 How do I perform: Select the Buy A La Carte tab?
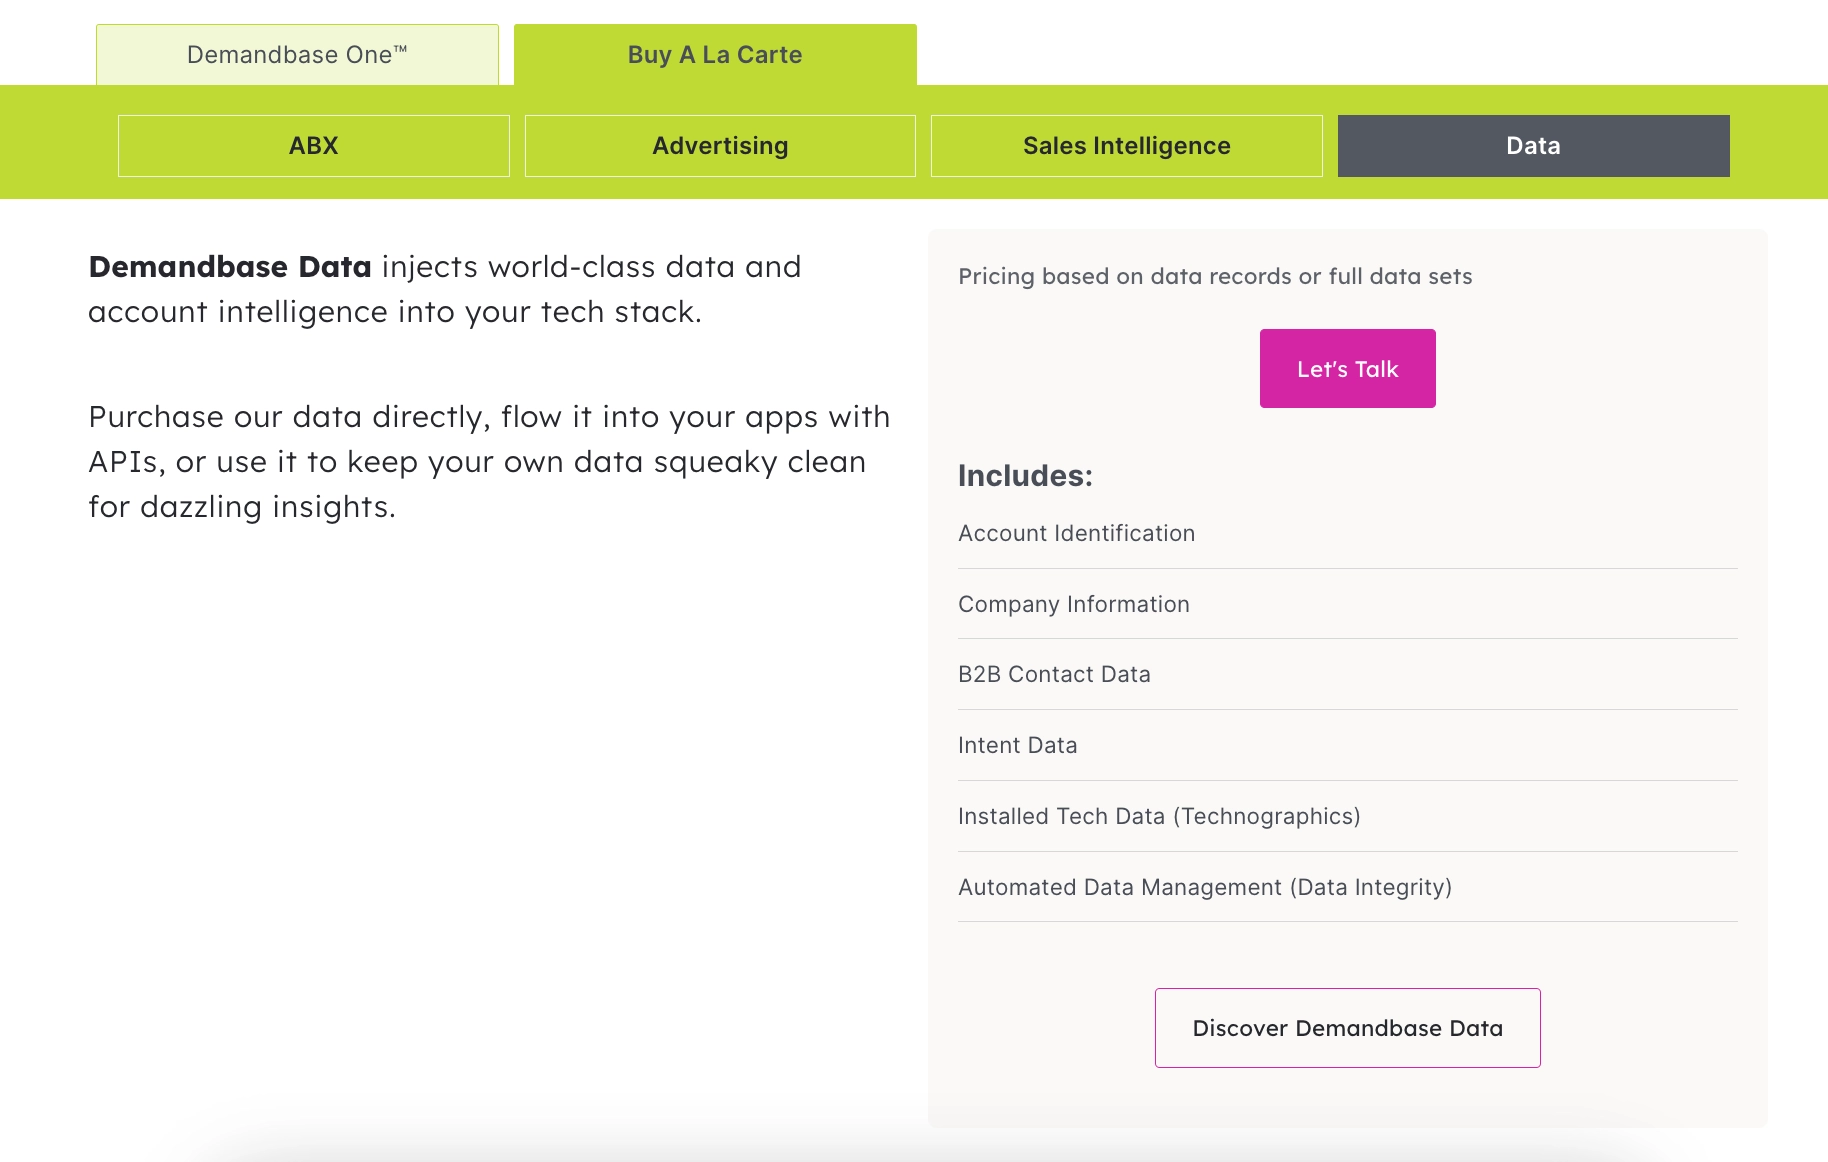(715, 55)
